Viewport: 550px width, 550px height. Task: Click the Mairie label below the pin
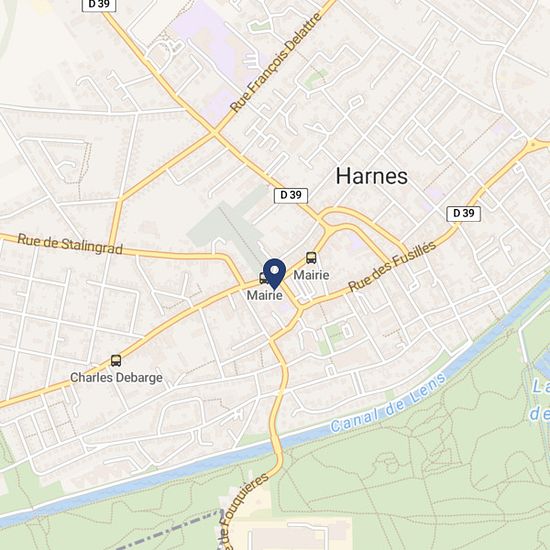click(x=265, y=295)
